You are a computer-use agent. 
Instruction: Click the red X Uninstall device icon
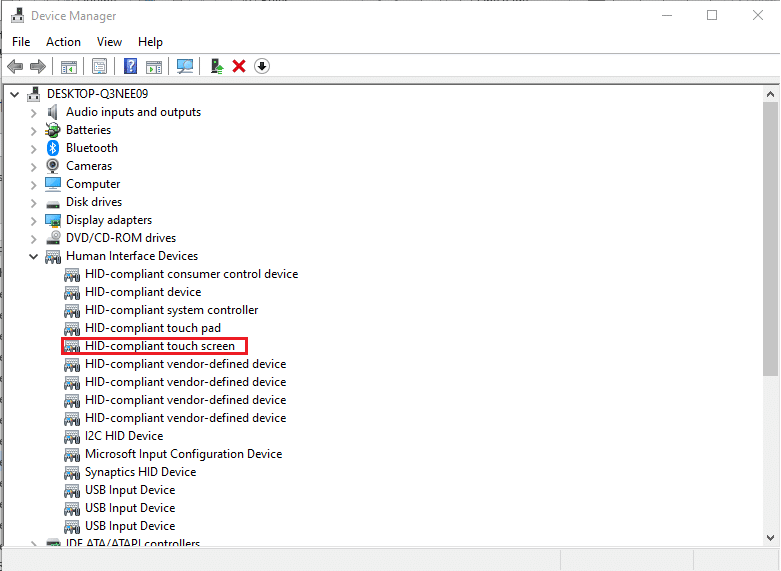pos(239,66)
